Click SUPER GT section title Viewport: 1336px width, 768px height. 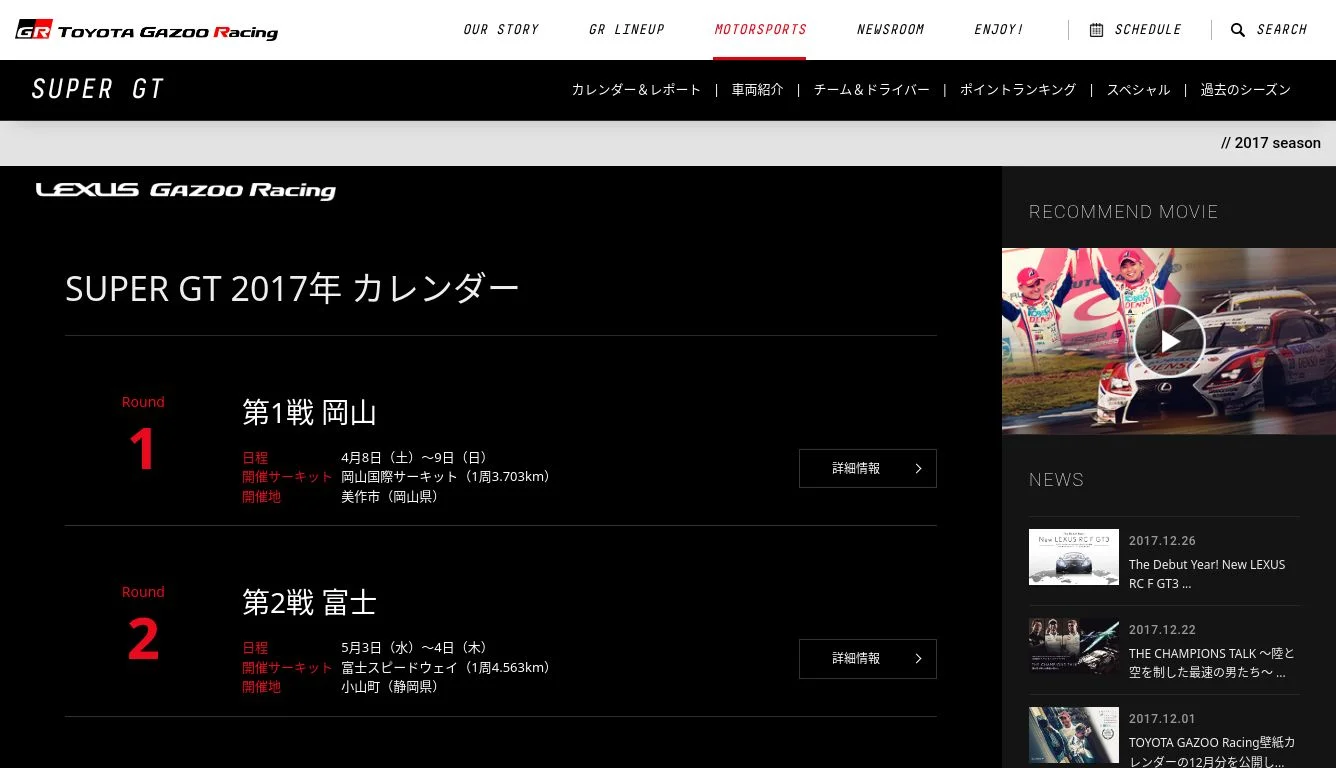tap(97, 89)
